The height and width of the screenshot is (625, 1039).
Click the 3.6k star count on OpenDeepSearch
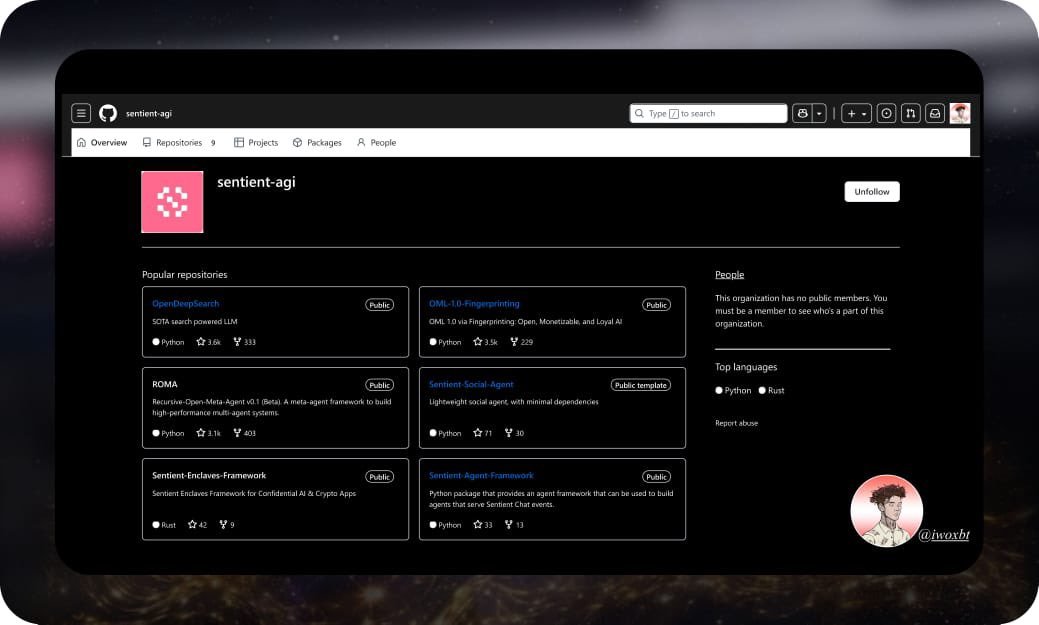(x=208, y=342)
